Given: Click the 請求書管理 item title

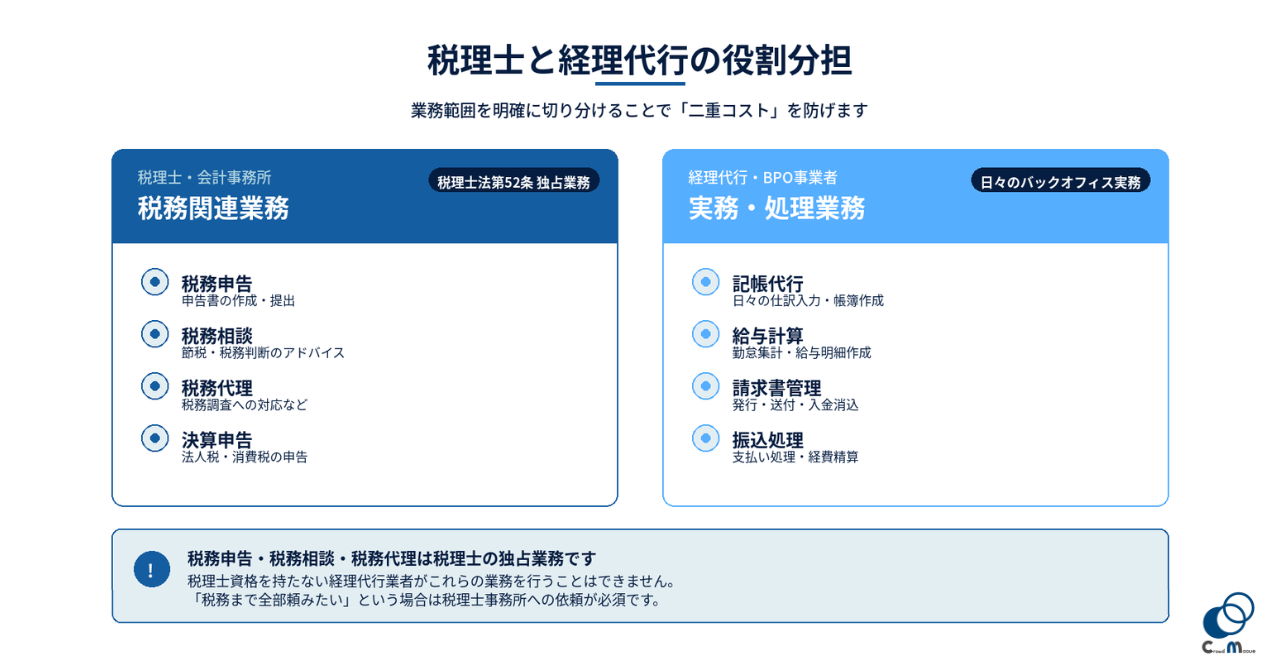Looking at the screenshot, I should point(777,386).
